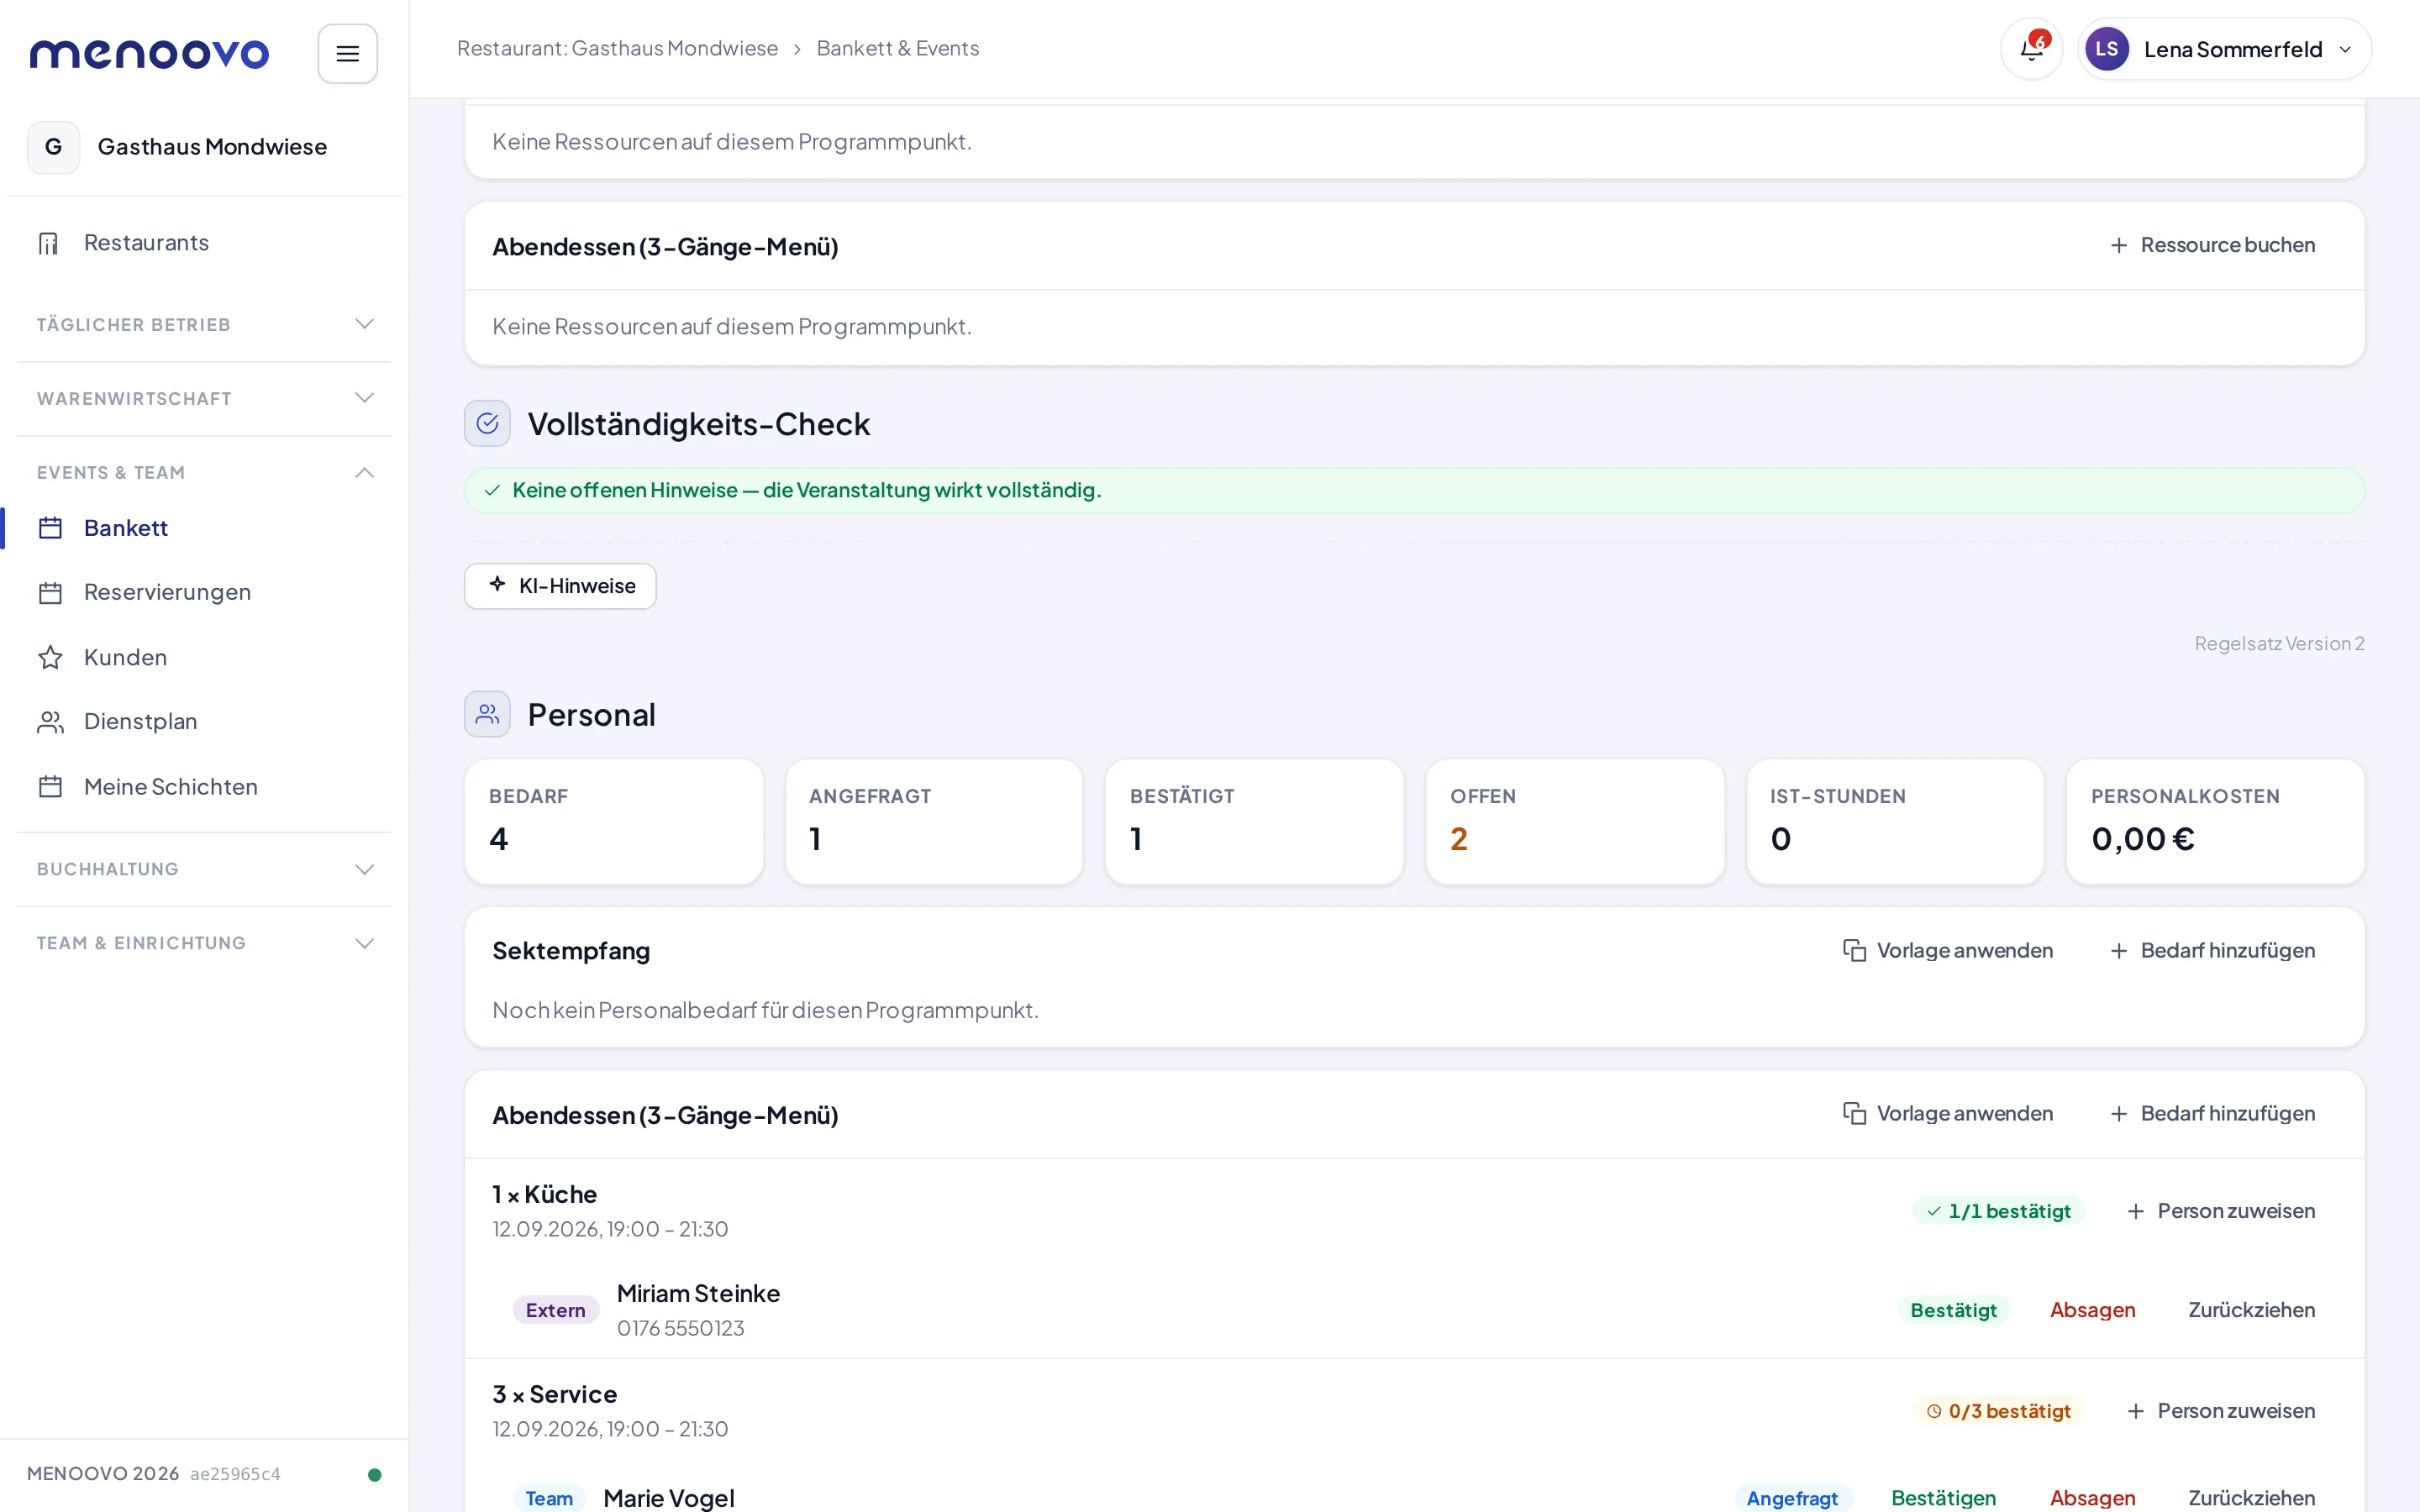This screenshot has width=2420, height=1512.
Task: Open the notifications bell icon
Action: click(x=2031, y=49)
